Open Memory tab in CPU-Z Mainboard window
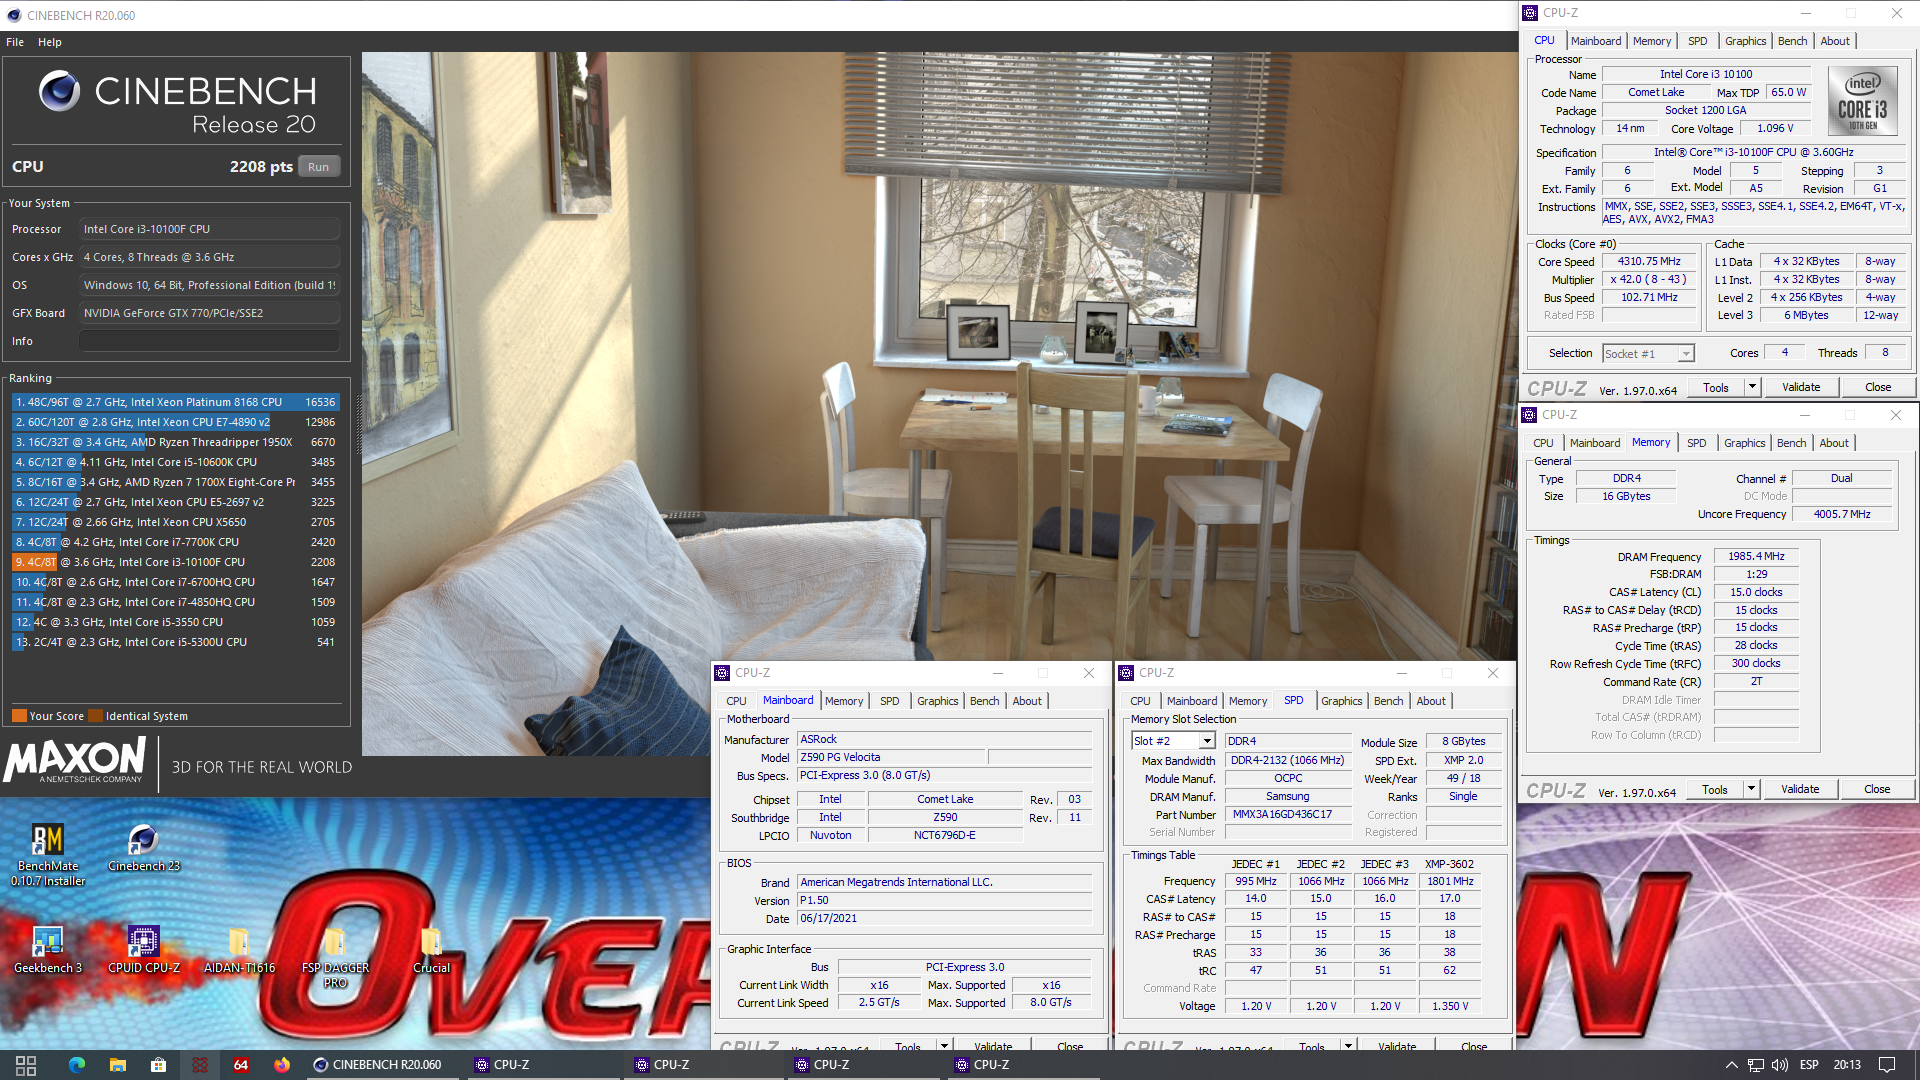 844,701
